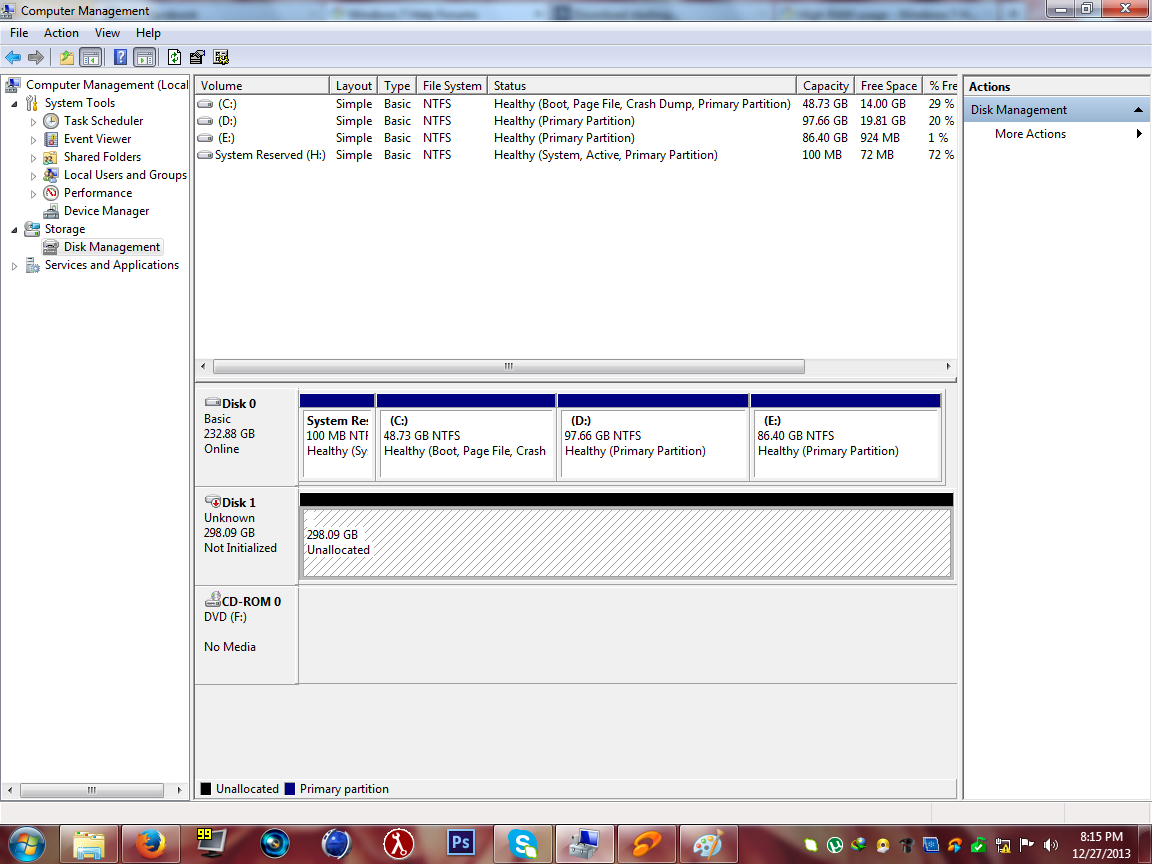Click the horizontal scrollbar of the volume list
Viewport: 1152px width, 864px height.
coord(508,367)
